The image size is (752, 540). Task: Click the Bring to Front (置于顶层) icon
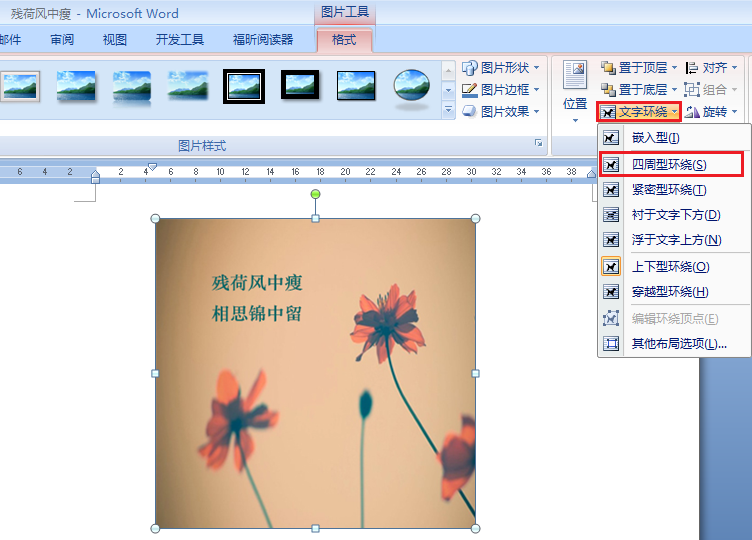[x=608, y=68]
